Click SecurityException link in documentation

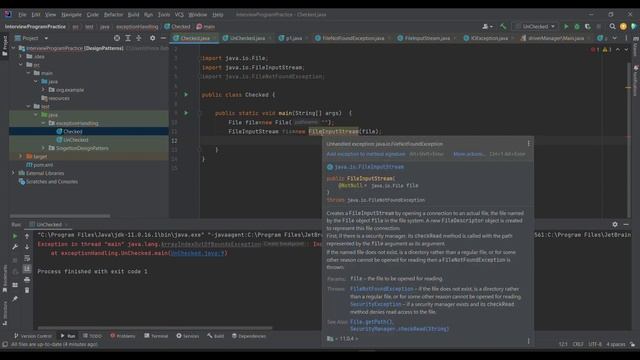click(376, 304)
